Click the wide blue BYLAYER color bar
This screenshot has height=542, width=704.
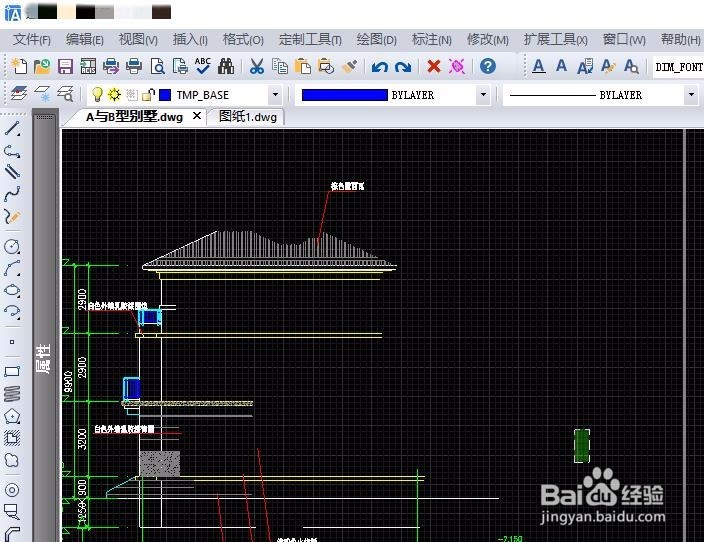pos(344,95)
